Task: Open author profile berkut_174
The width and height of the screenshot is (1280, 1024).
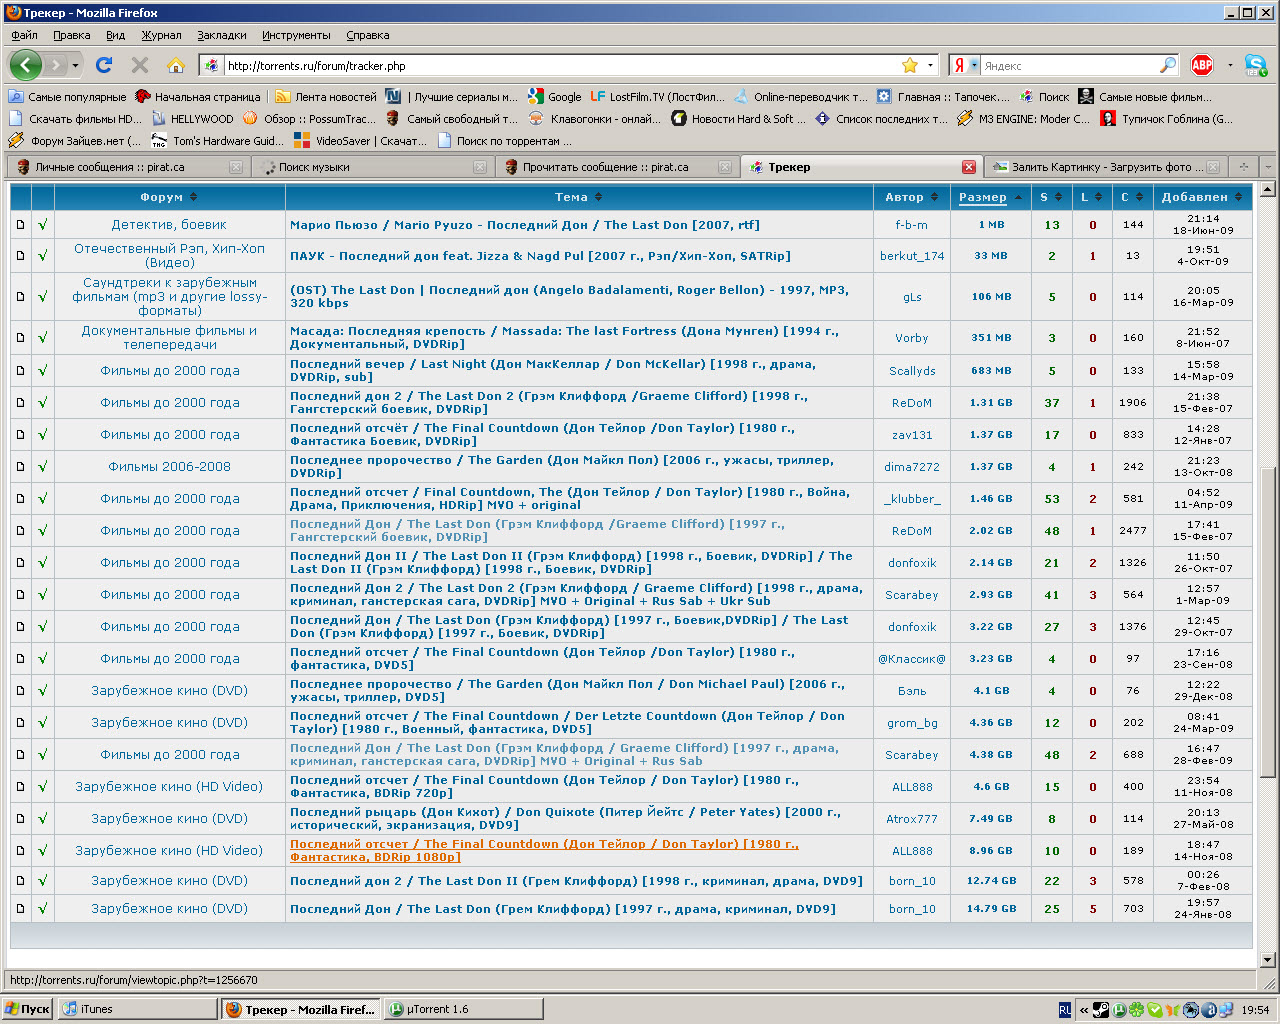Action: 912,255
